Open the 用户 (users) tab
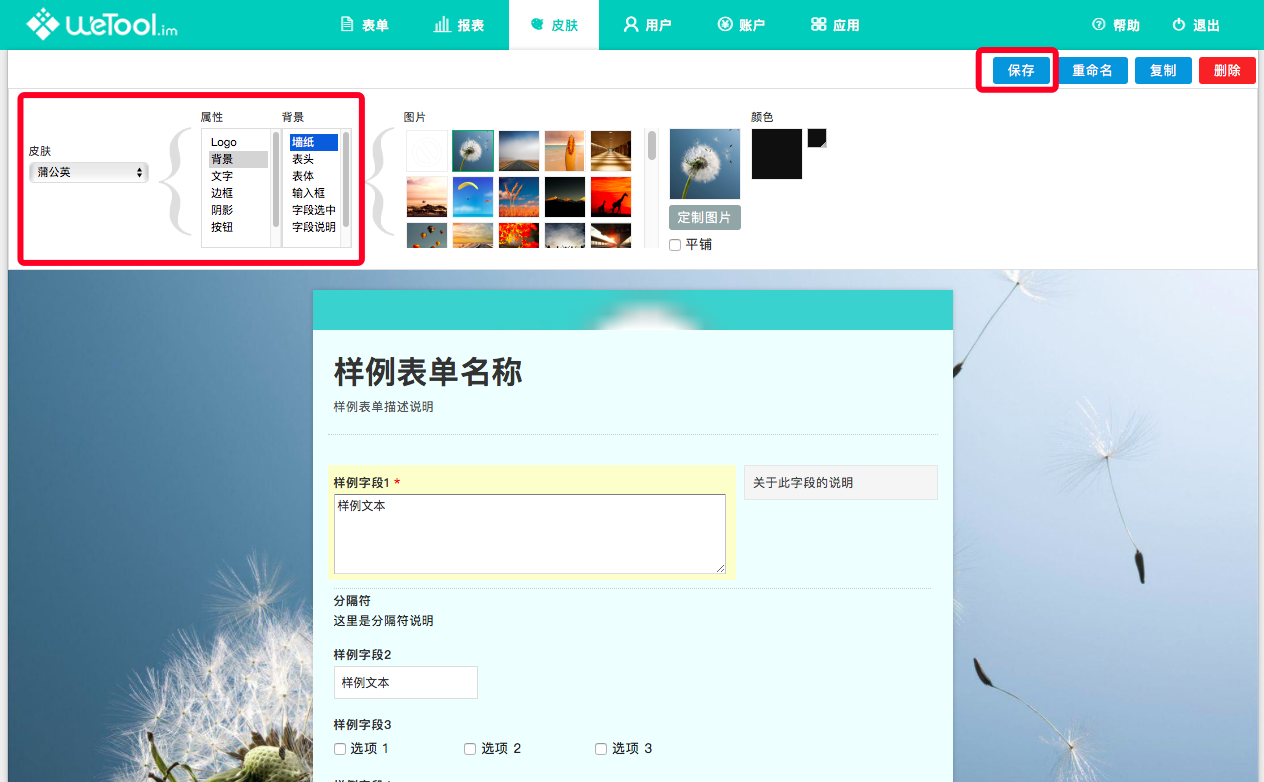Screen dimensions: 1264x782 [x=647, y=25]
